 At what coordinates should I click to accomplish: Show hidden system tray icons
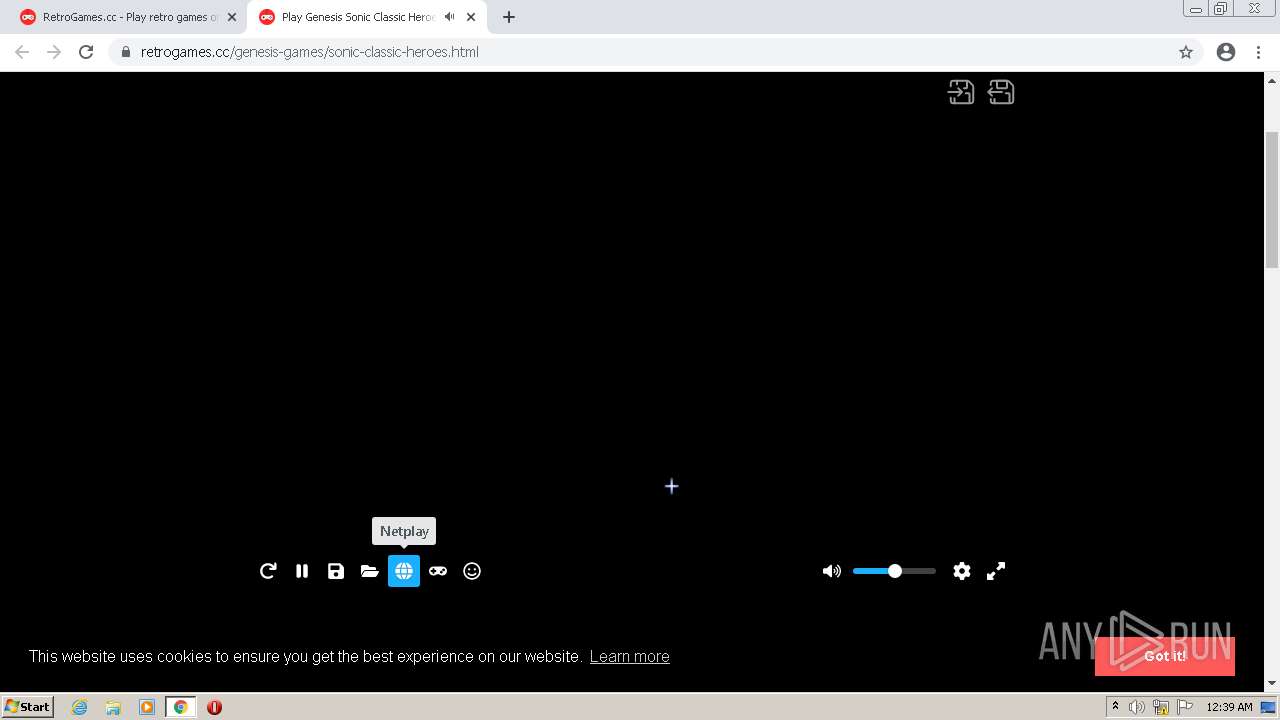(1115, 707)
